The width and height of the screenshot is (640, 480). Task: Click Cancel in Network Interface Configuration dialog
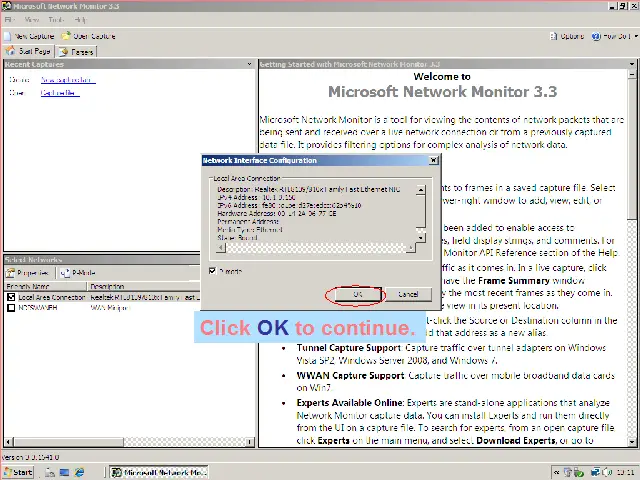tap(408, 294)
